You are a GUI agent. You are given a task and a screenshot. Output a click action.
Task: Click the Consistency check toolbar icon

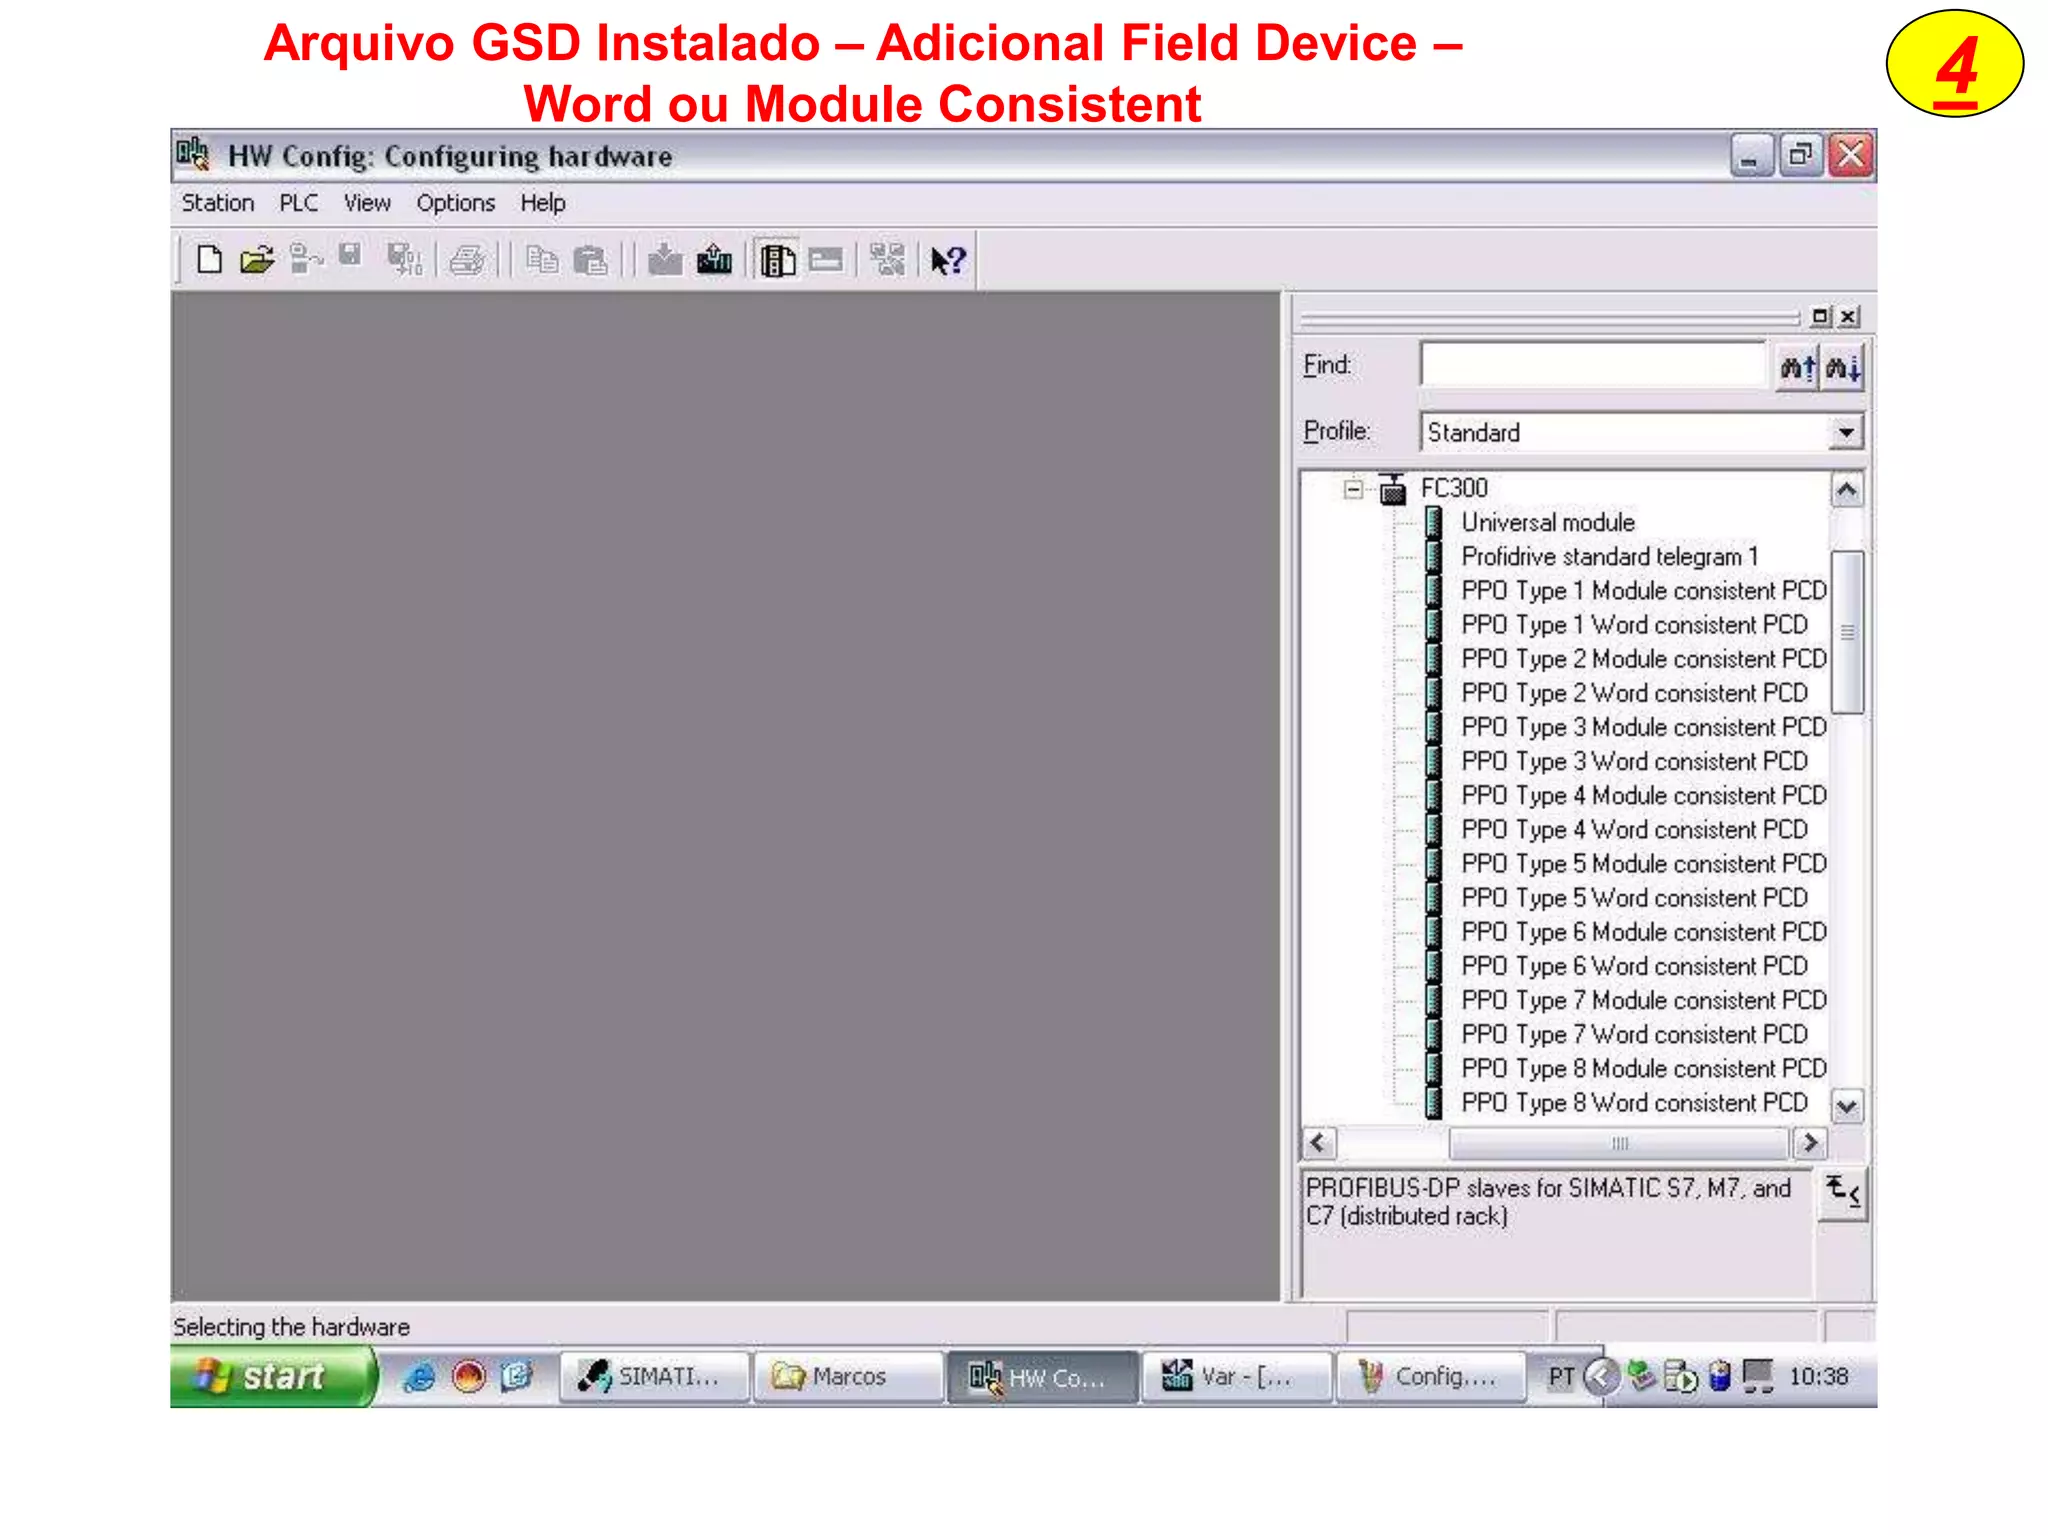coord(887,260)
